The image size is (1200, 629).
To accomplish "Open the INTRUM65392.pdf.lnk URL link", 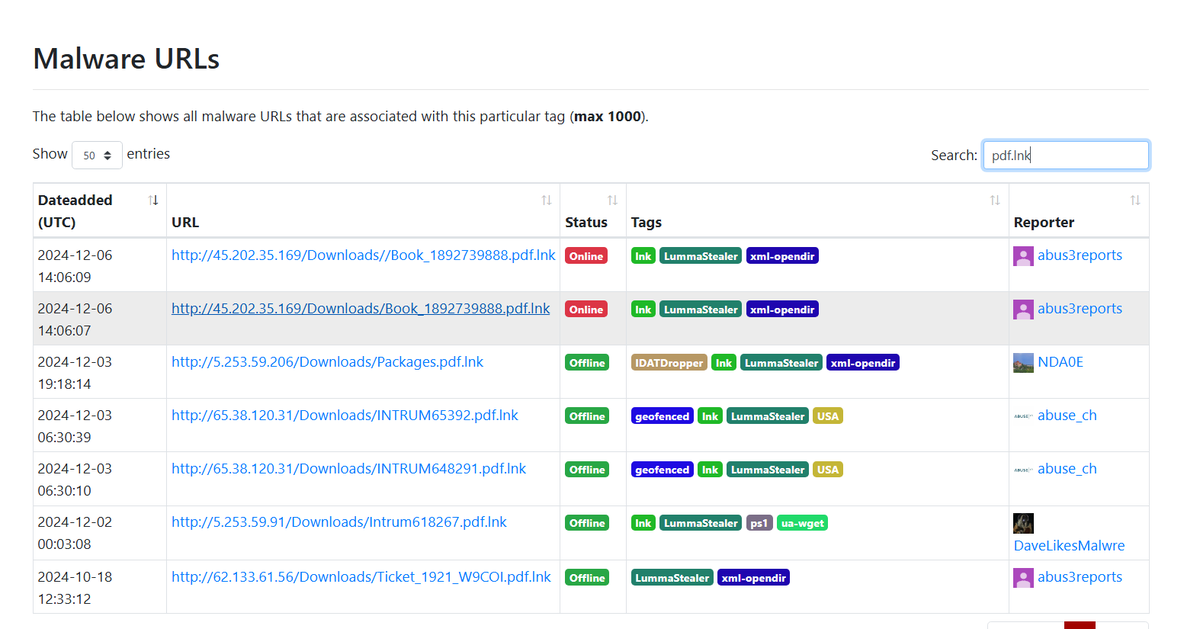I will point(345,415).
